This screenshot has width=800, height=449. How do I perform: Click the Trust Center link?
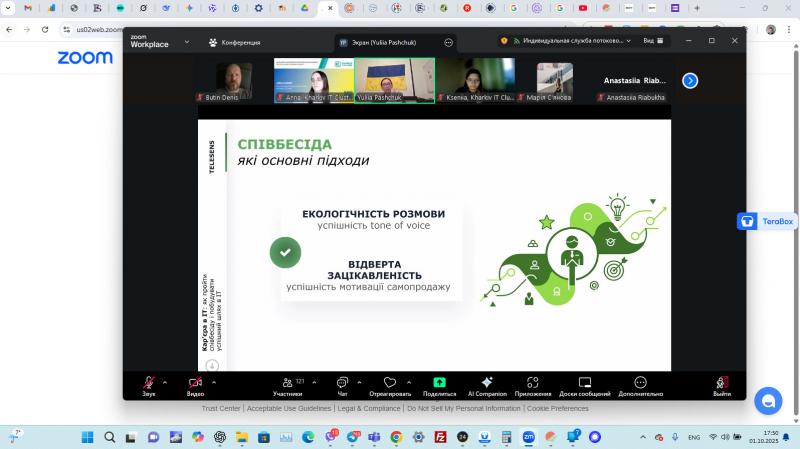click(x=221, y=408)
